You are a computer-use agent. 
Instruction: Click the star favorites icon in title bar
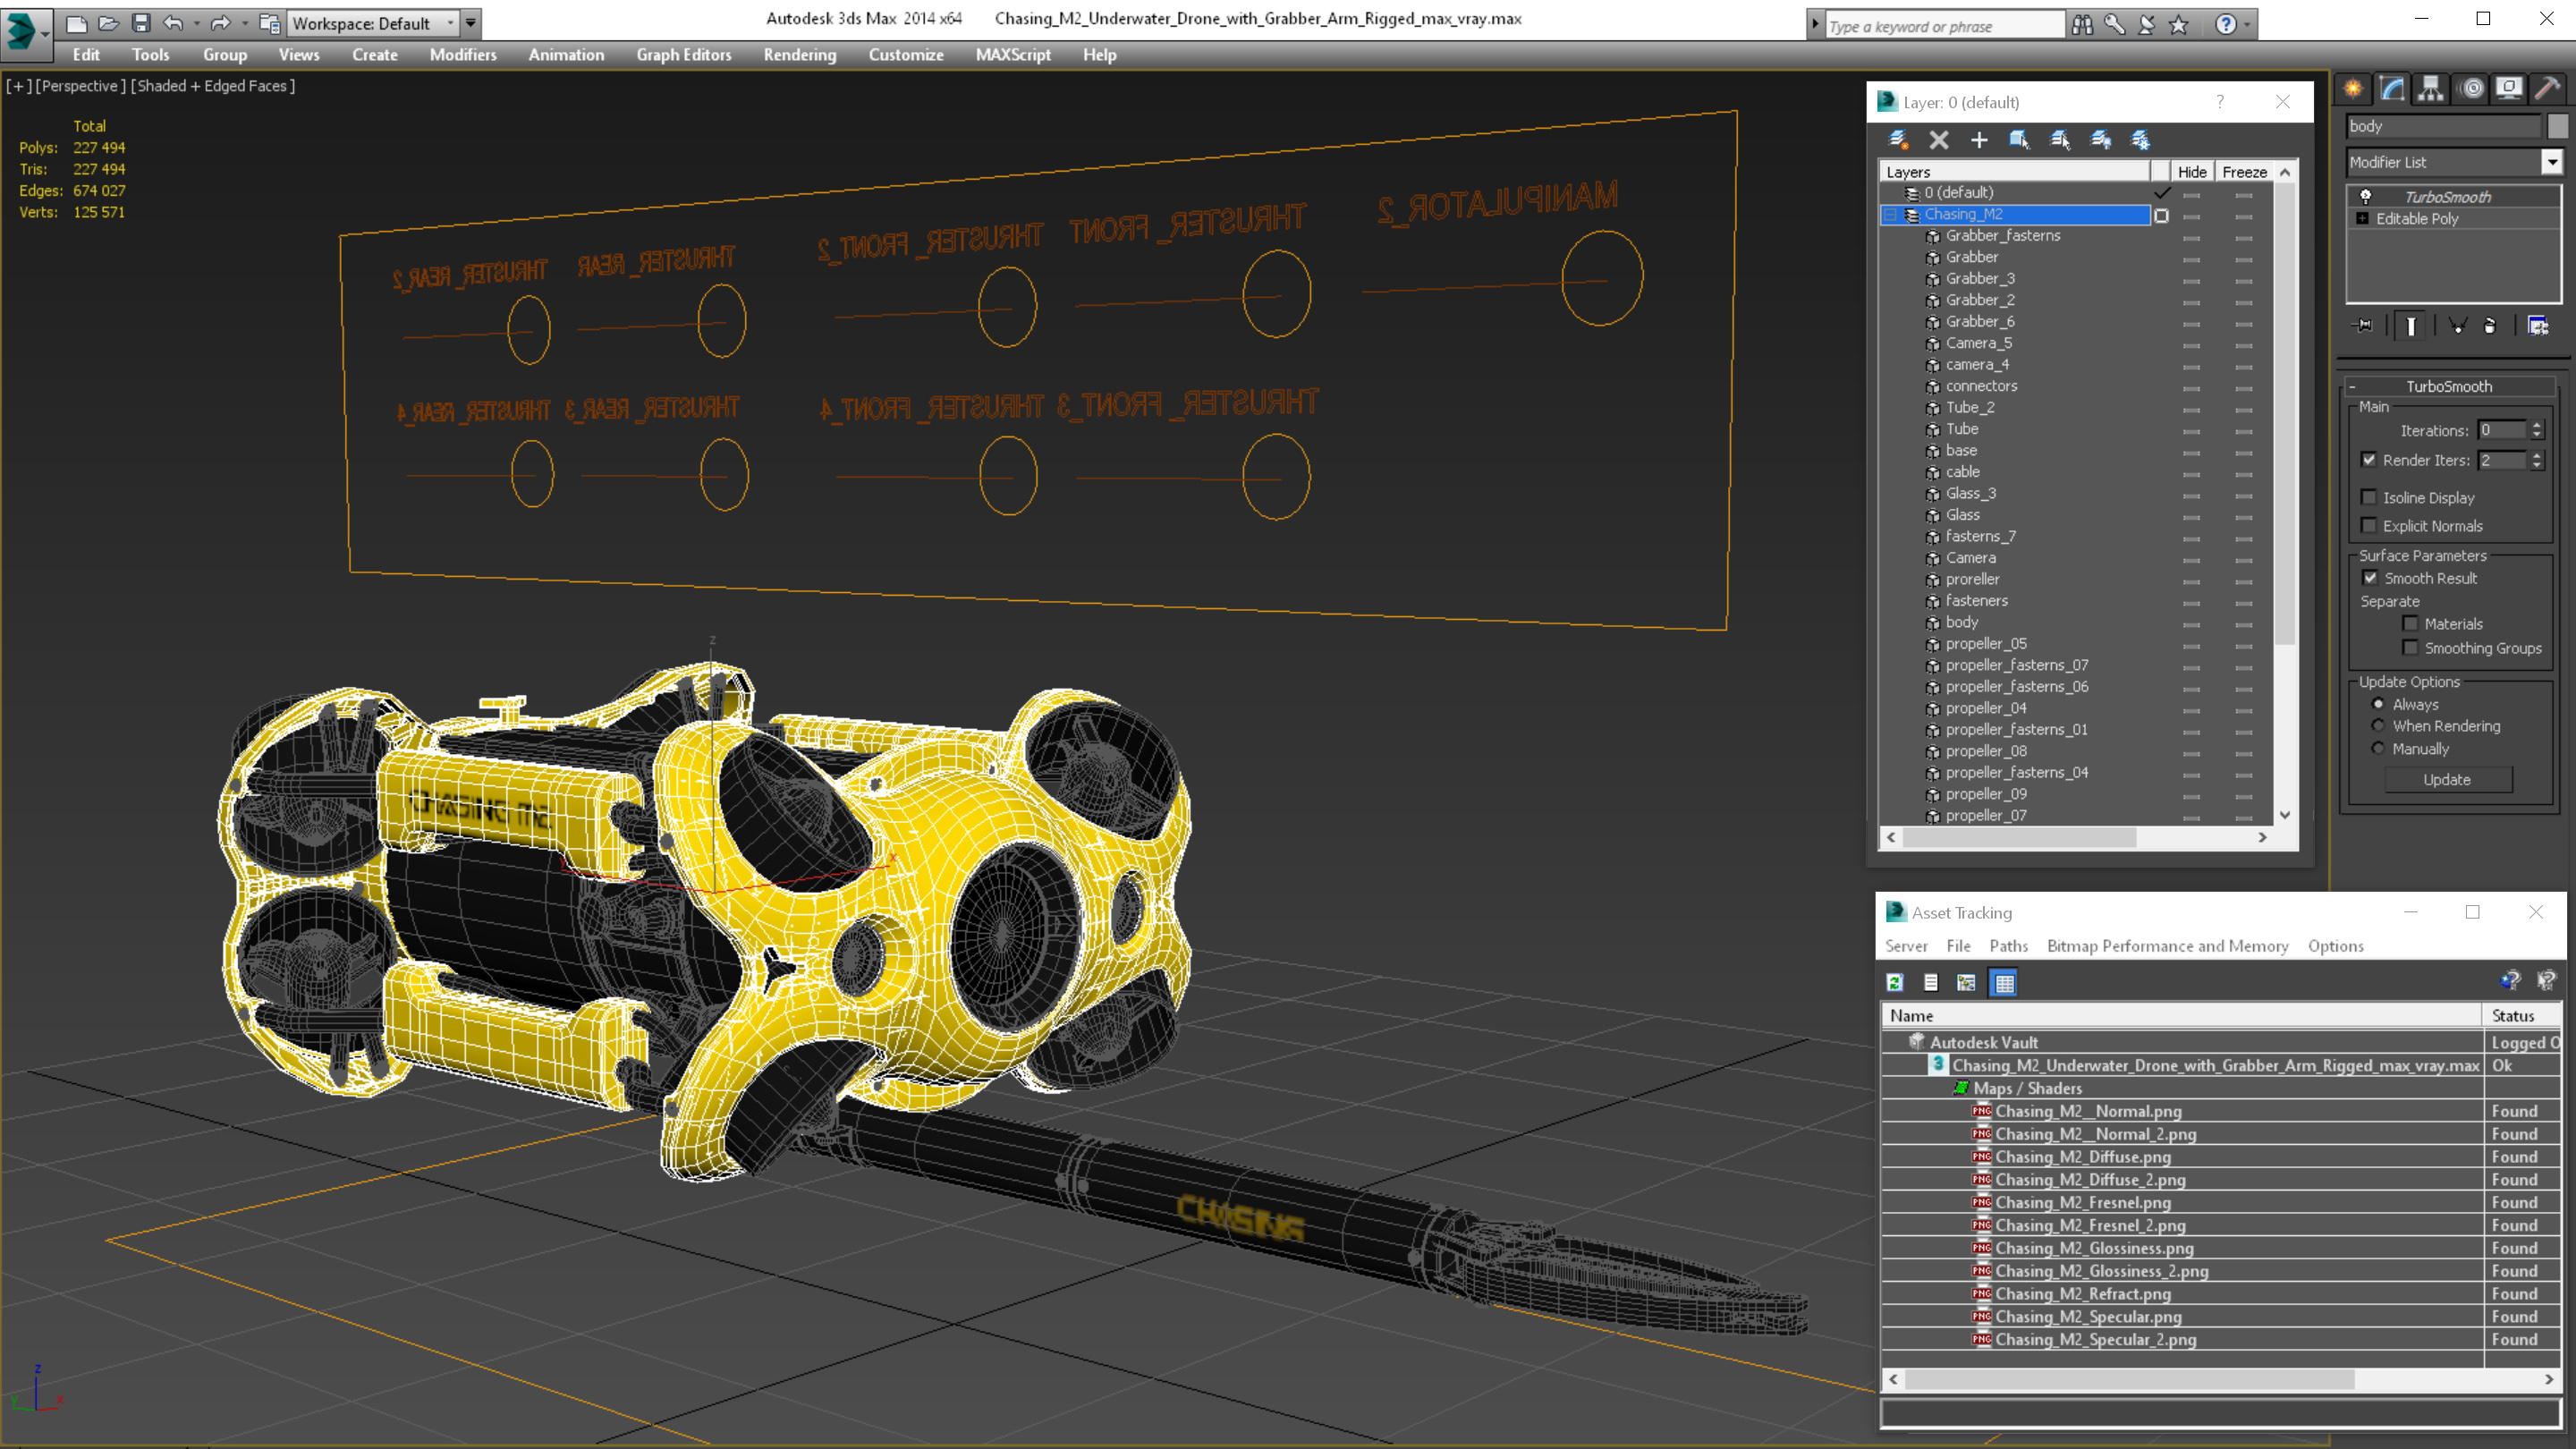[2179, 25]
